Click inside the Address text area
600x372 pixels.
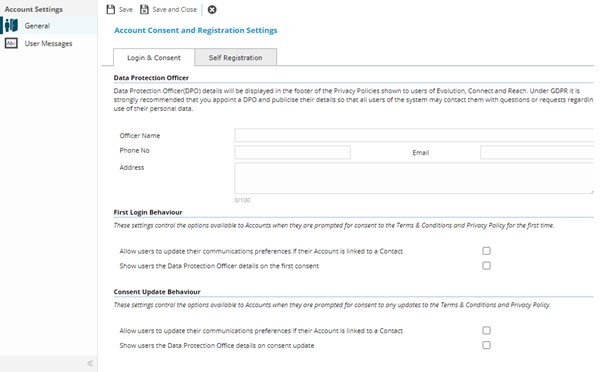click(414, 178)
